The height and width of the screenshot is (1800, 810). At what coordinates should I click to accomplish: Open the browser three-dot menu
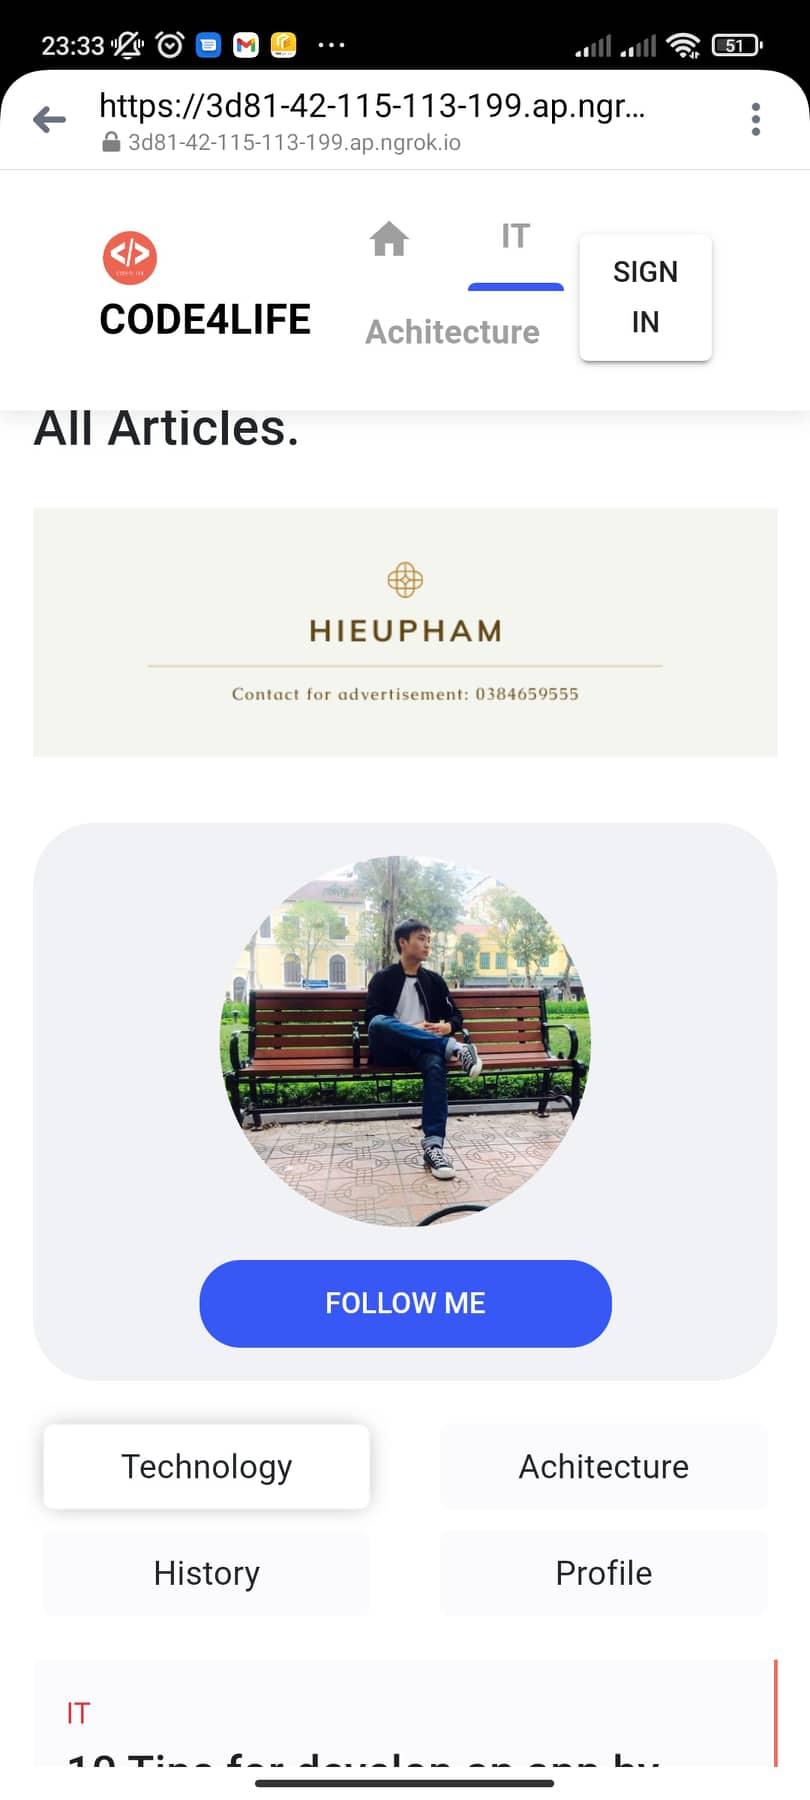[756, 119]
